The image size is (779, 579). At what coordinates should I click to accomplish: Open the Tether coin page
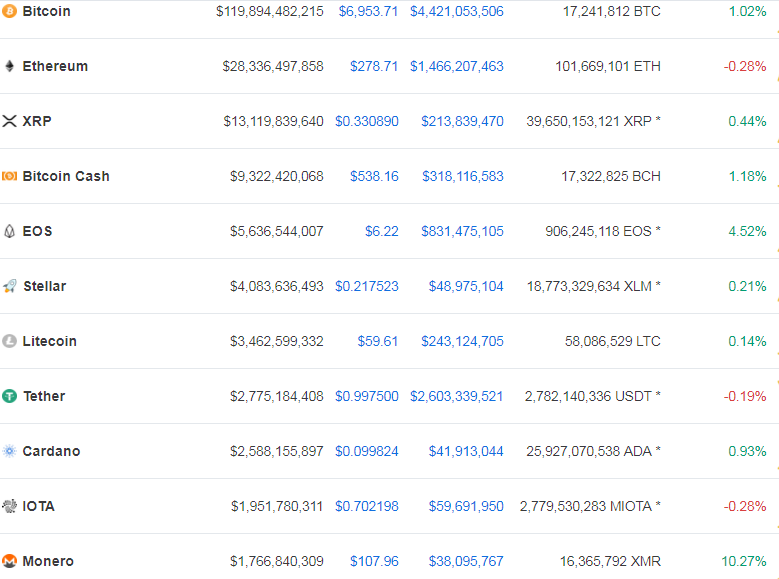(x=44, y=396)
